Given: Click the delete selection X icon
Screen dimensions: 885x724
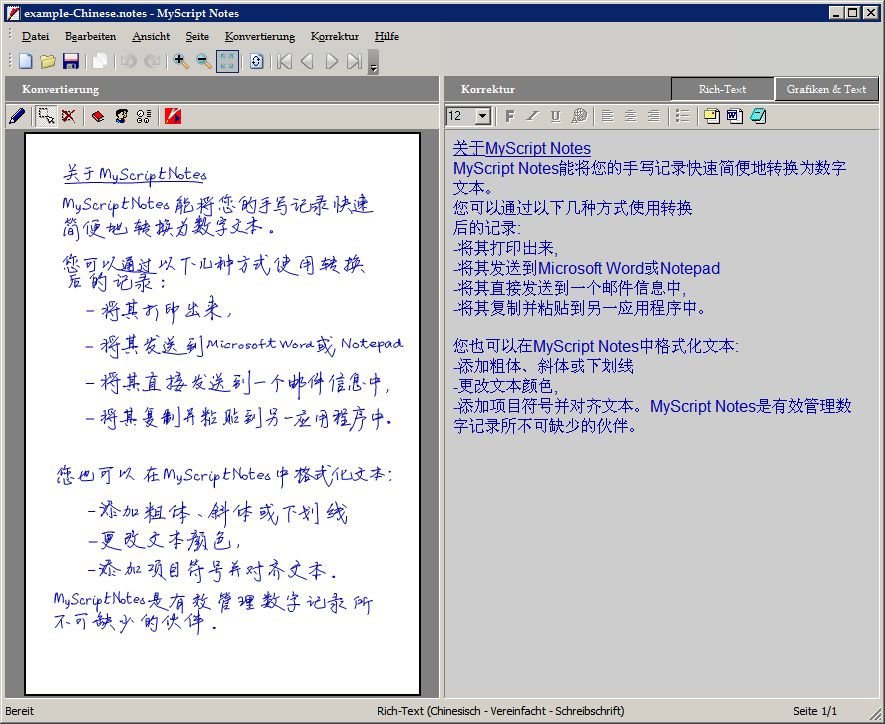Looking at the screenshot, I should pos(69,116).
